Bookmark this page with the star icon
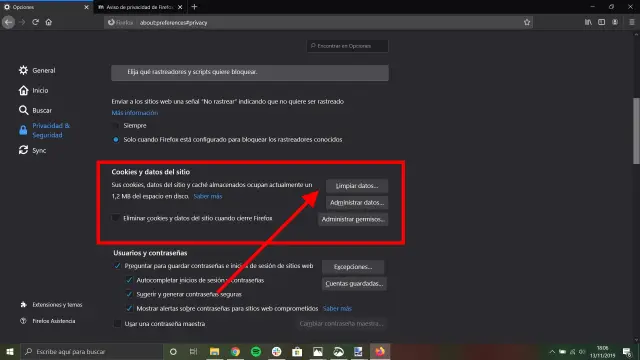 pyautogui.click(x=527, y=22)
